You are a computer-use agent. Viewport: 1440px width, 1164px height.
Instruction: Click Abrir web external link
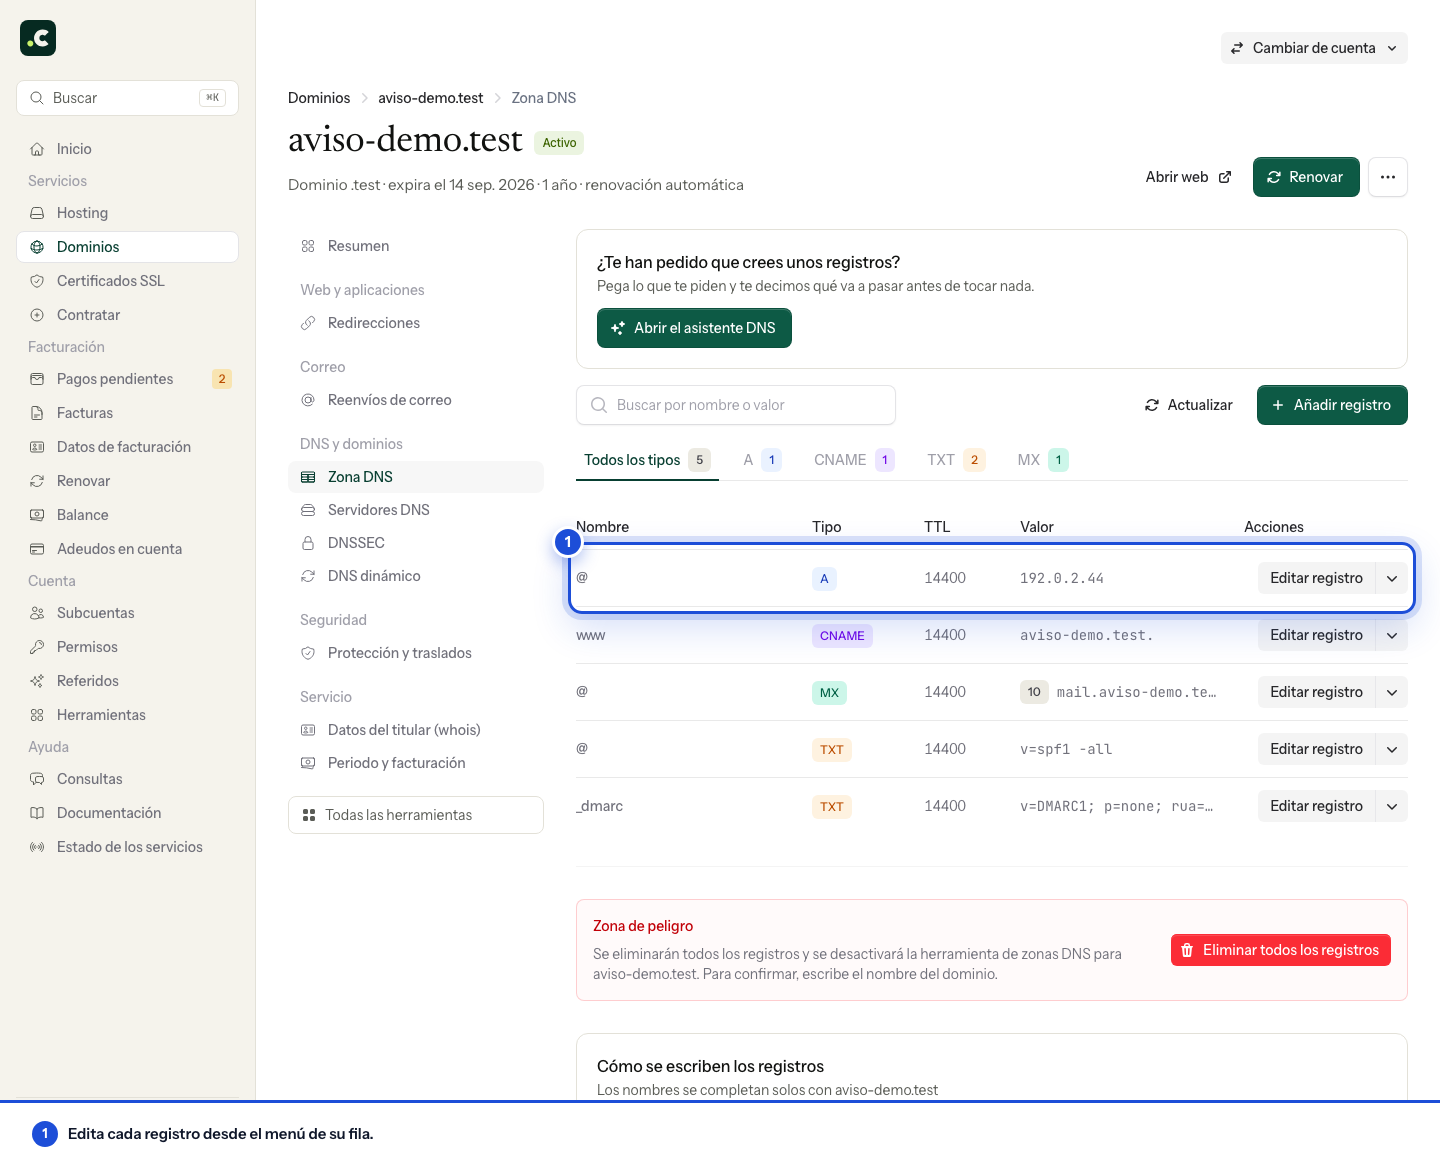point(1188,177)
